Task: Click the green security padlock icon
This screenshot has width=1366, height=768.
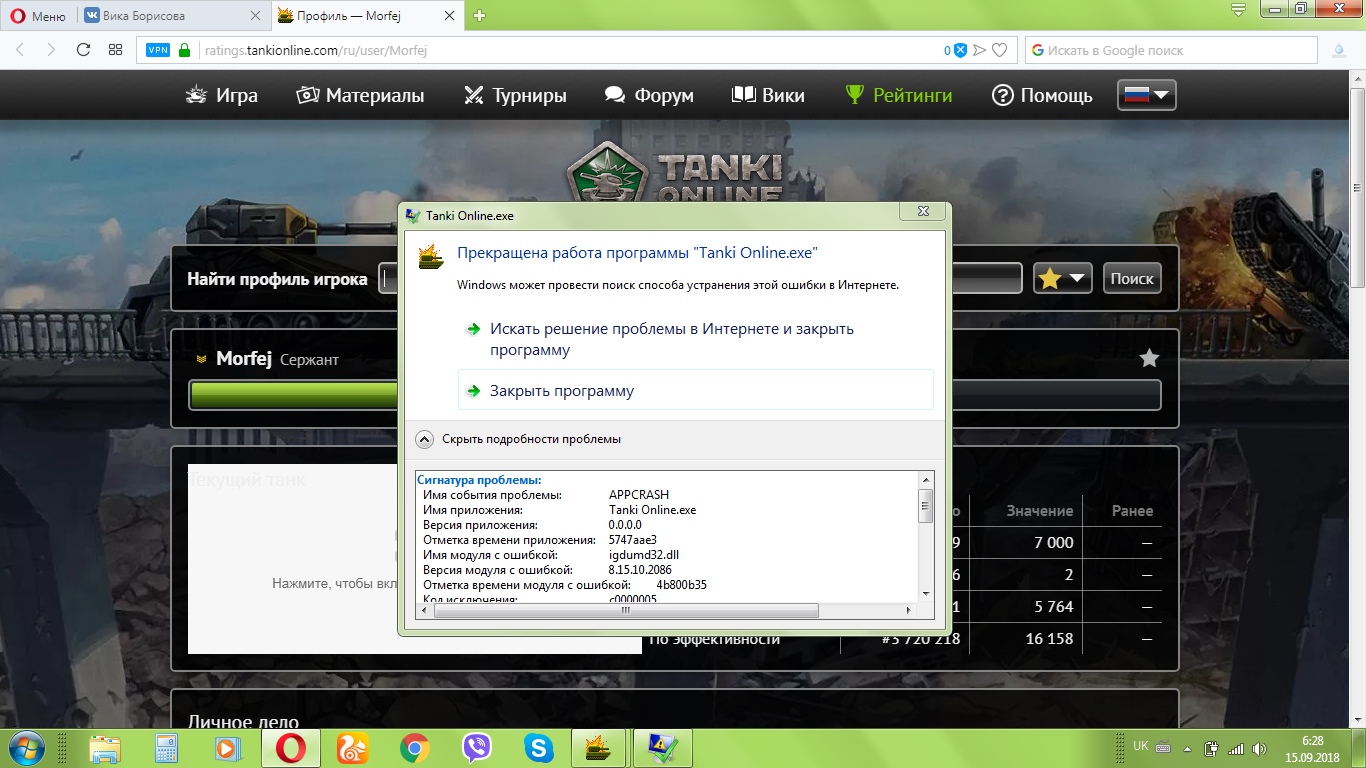Action: (184, 50)
